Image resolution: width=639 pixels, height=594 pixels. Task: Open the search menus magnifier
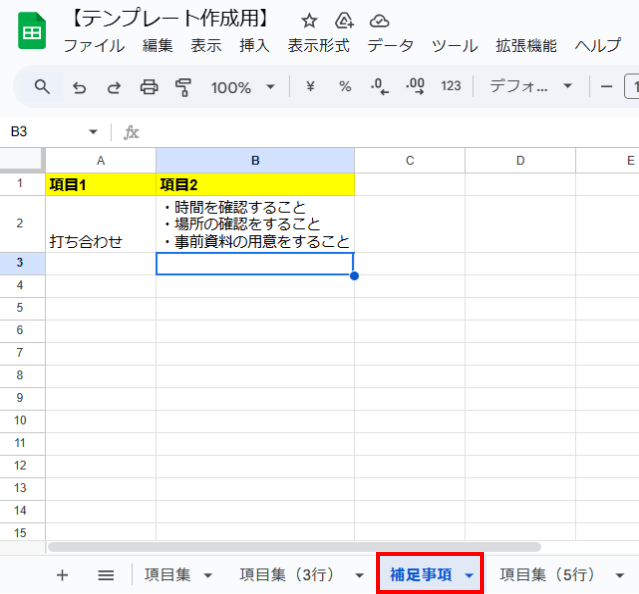click(x=42, y=87)
